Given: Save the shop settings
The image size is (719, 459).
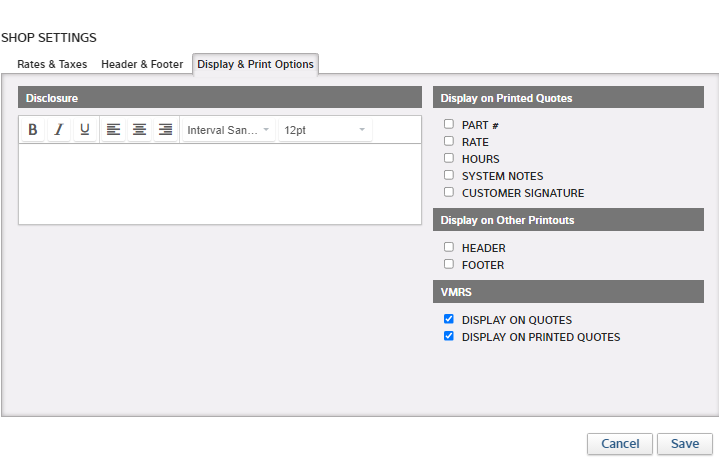Looking at the screenshot, I should (x=685, y=444).
